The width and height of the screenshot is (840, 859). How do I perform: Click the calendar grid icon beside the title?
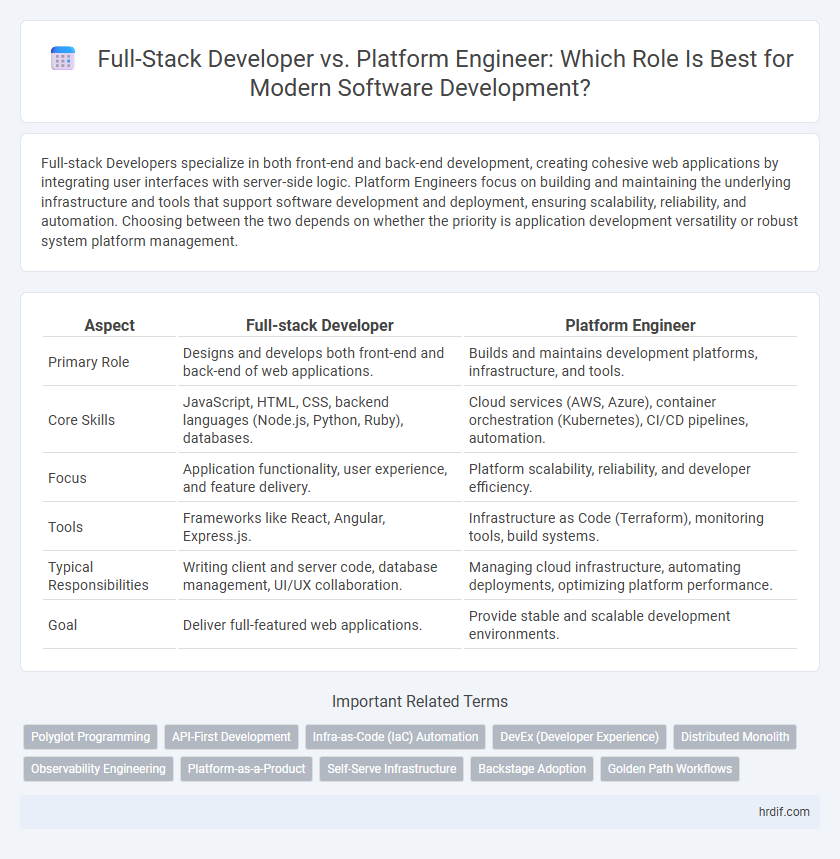click(x=62, y=59)
